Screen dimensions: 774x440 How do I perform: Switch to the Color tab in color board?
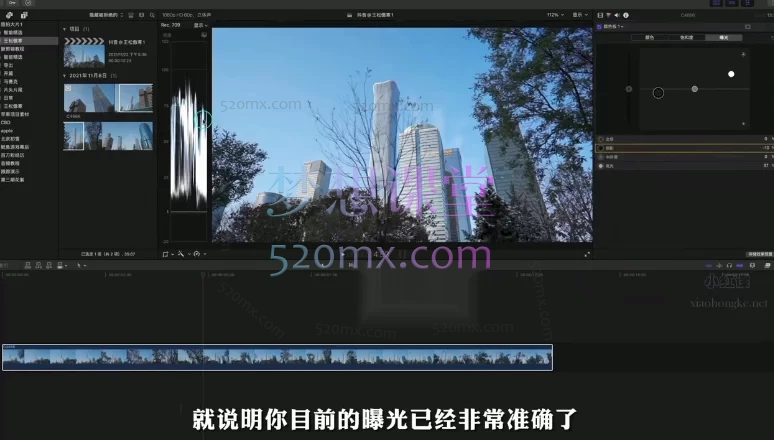pos(649,37)
